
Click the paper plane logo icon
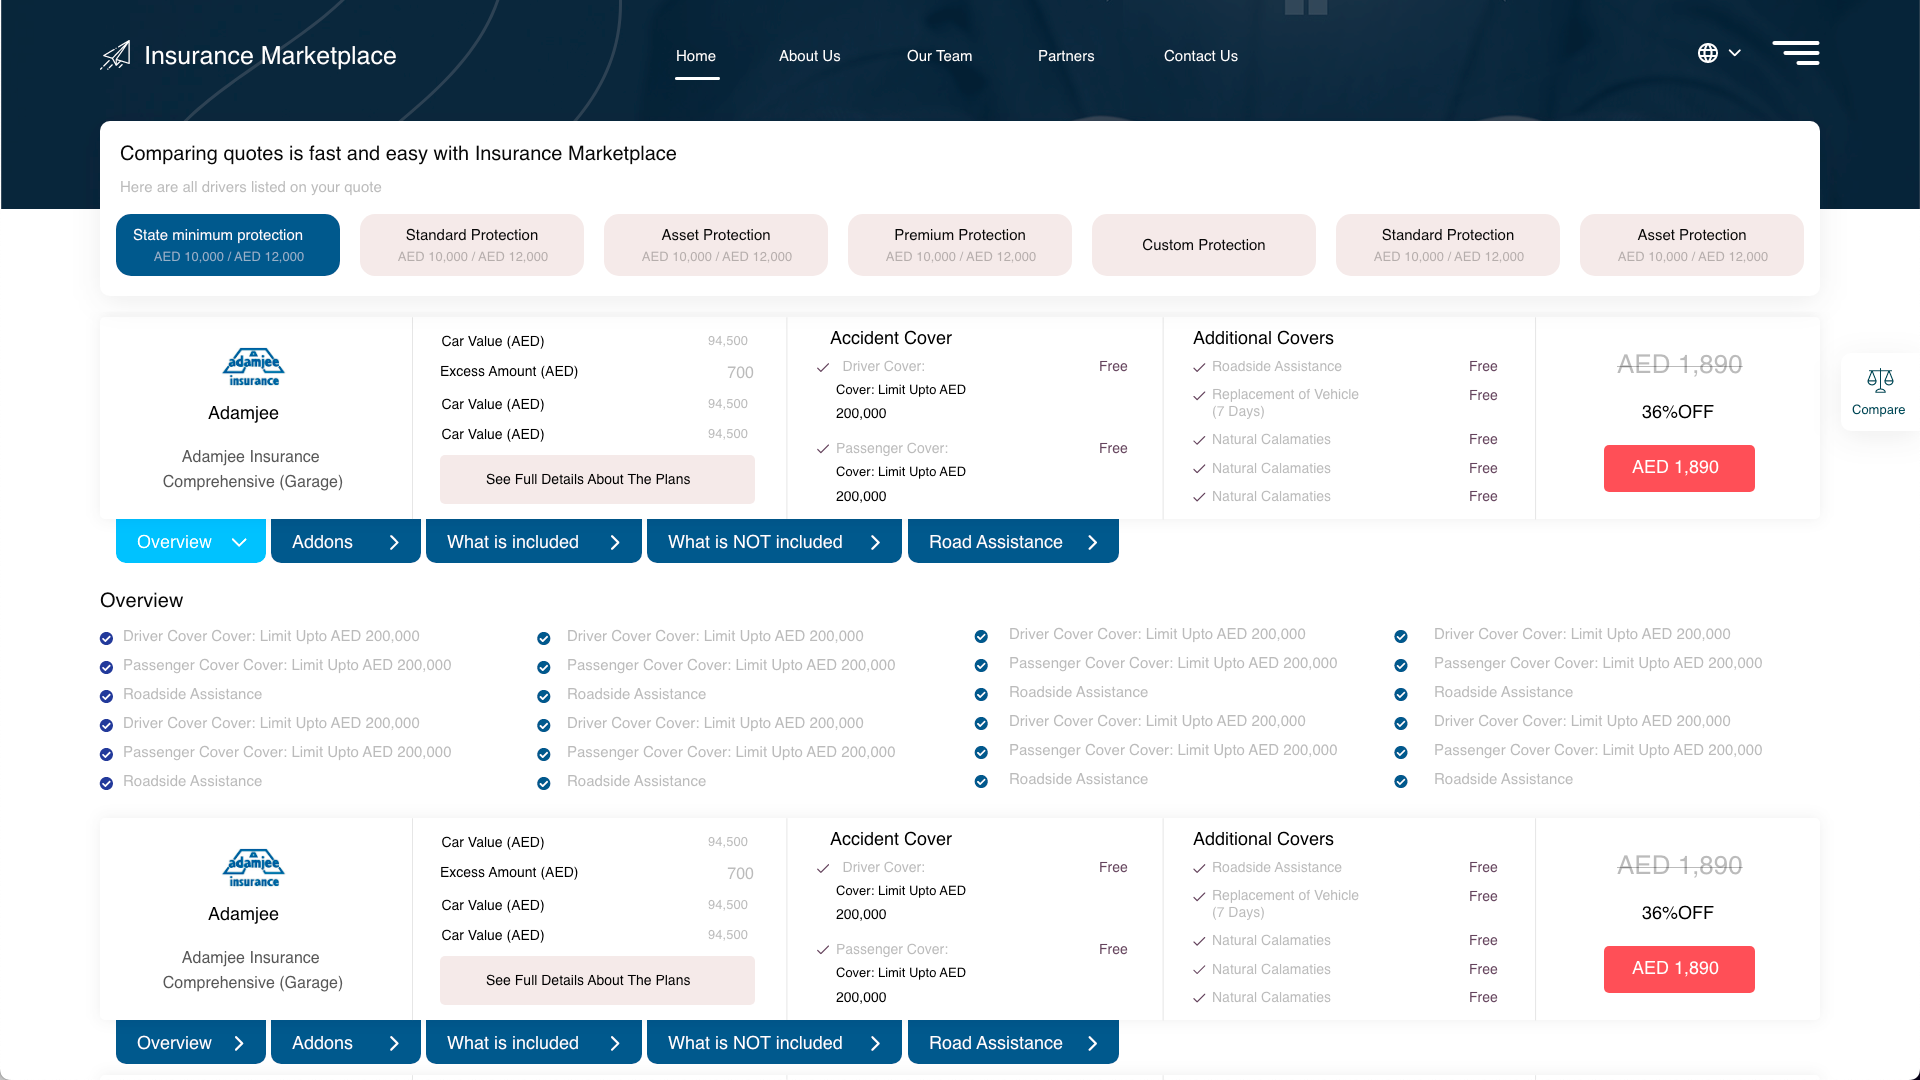tap(116, 55)
